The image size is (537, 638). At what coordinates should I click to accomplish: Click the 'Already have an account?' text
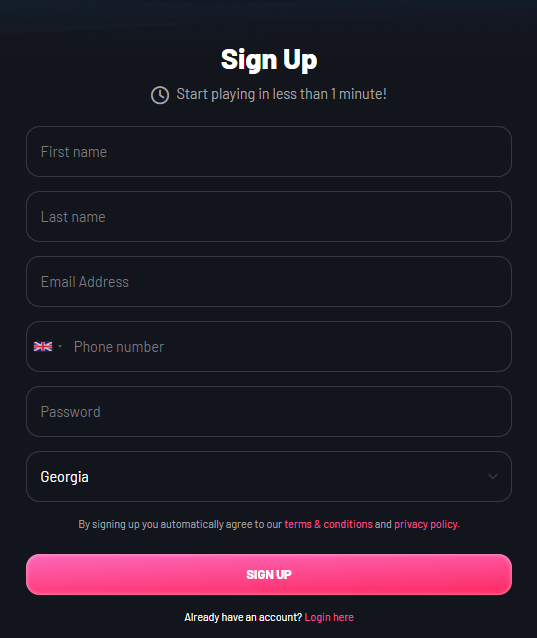(243, 617)
